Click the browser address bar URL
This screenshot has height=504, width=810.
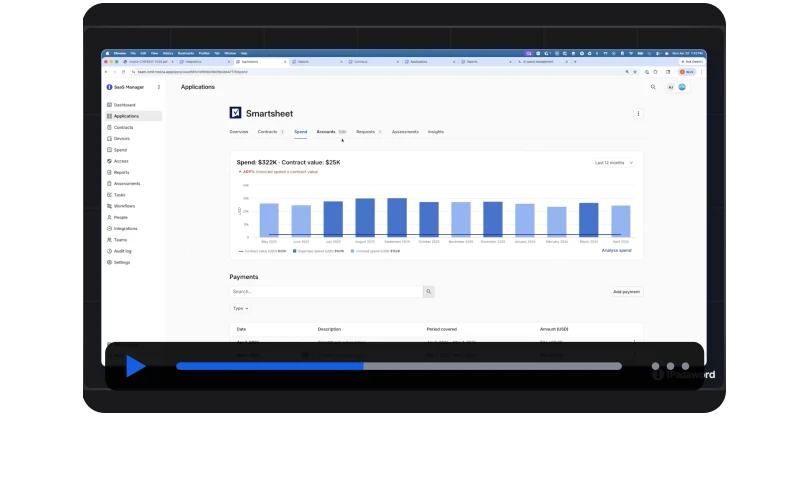193,72
